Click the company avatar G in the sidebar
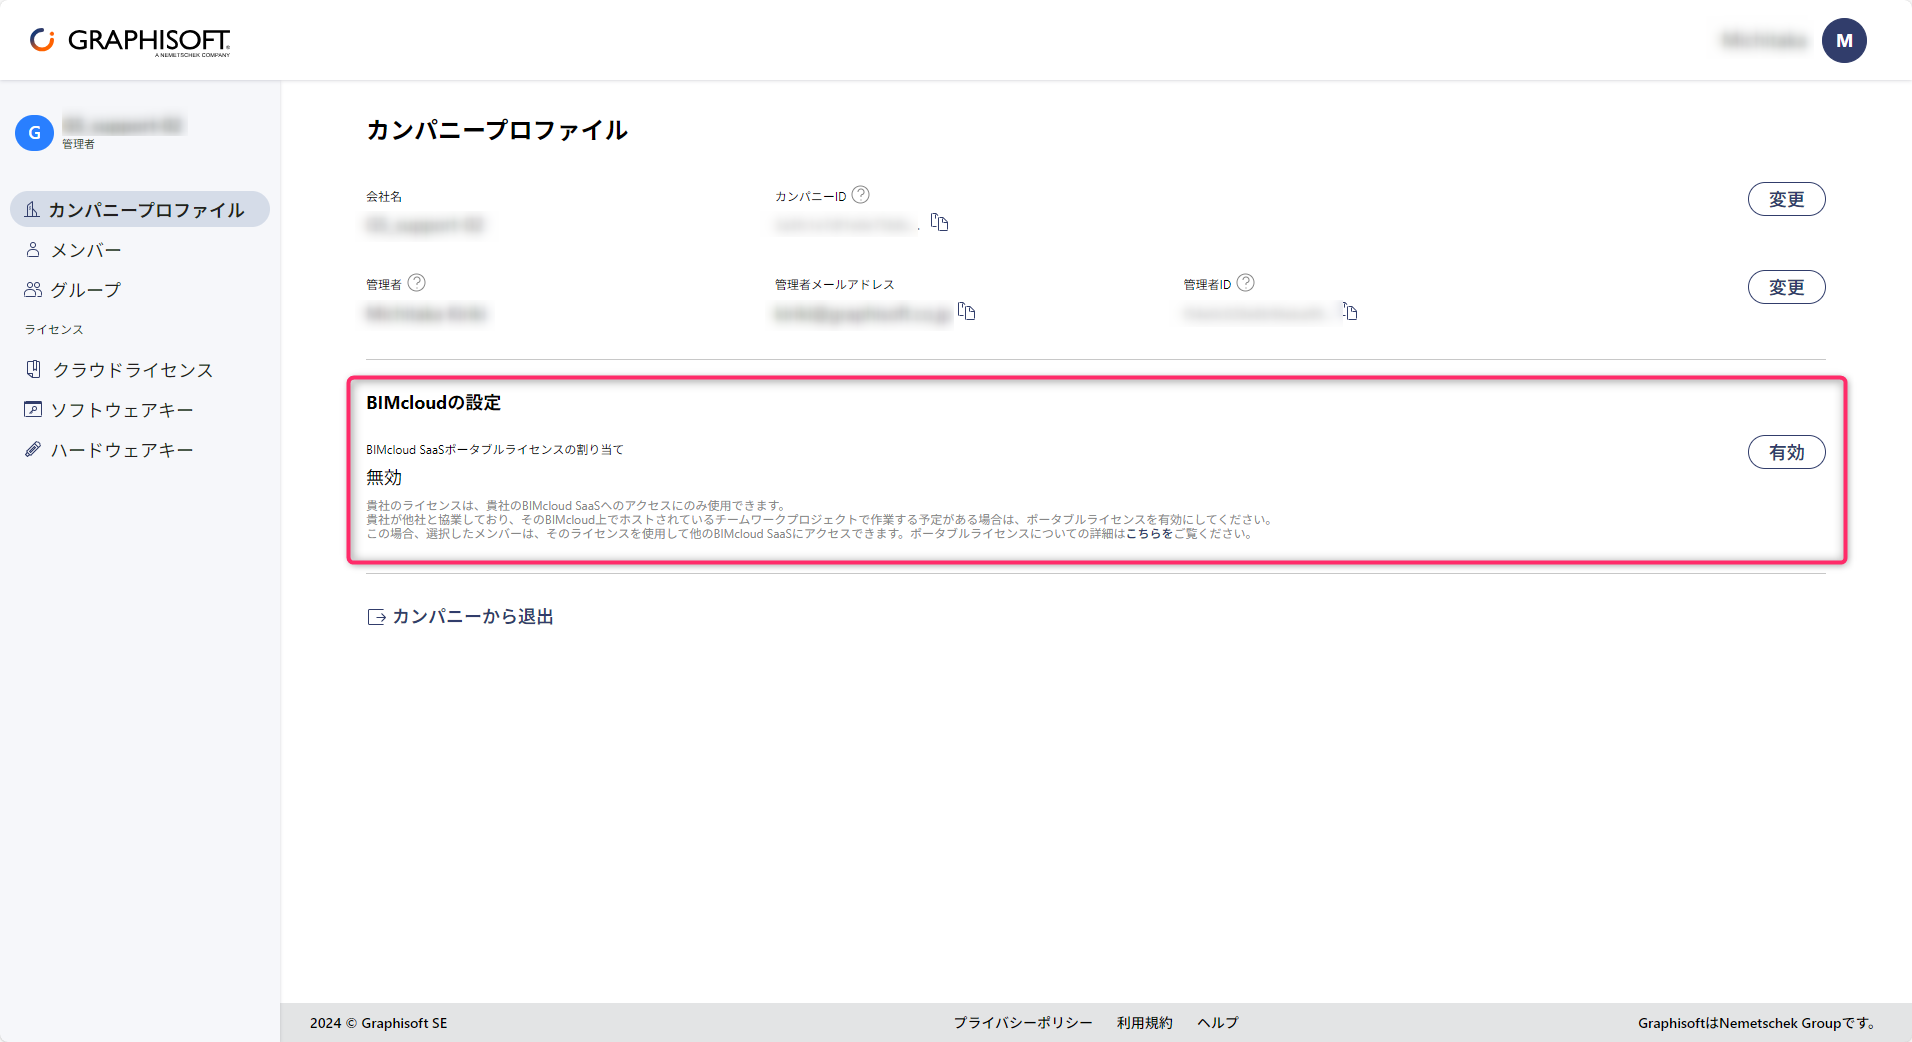1912x1042 pixels. point(34,132)
